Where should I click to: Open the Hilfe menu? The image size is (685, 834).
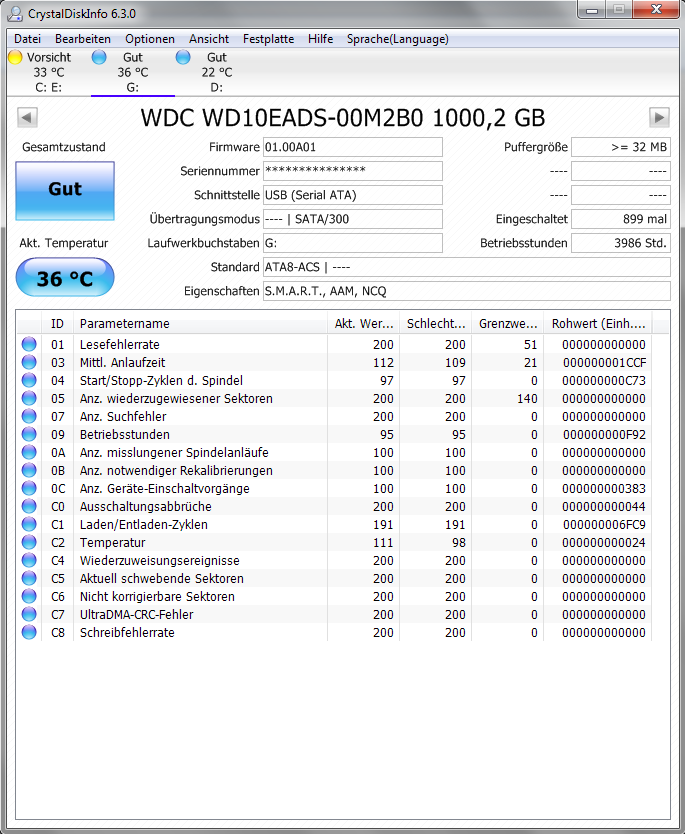(320, 39)
